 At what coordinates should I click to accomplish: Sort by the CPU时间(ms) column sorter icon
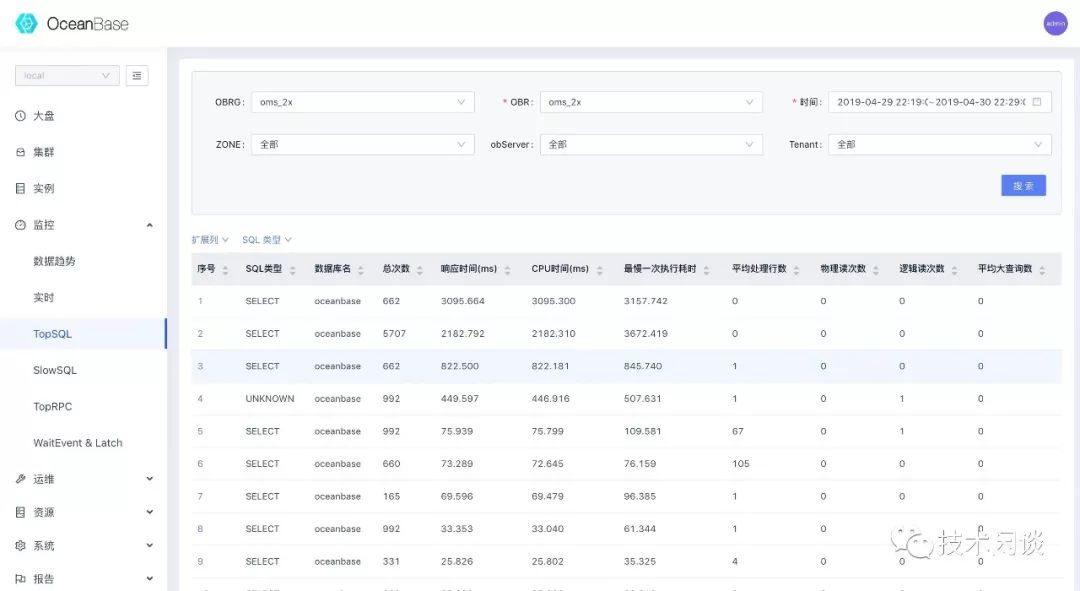(x=600, y=270)
